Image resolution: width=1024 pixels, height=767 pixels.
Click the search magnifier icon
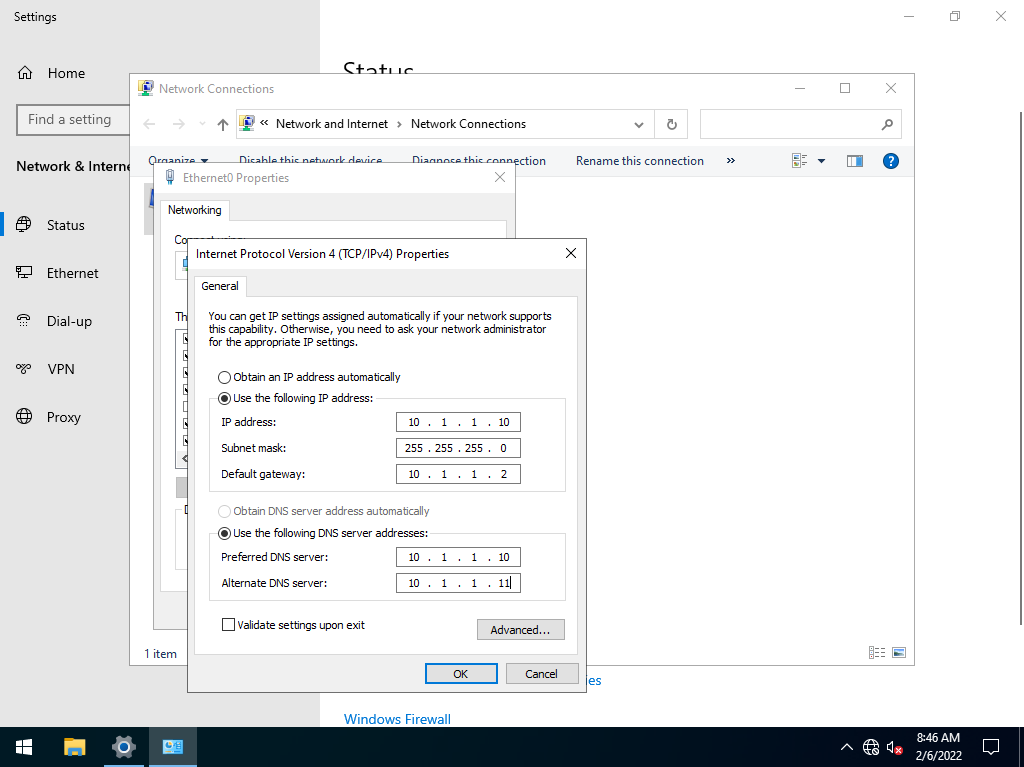pos(887,124)
